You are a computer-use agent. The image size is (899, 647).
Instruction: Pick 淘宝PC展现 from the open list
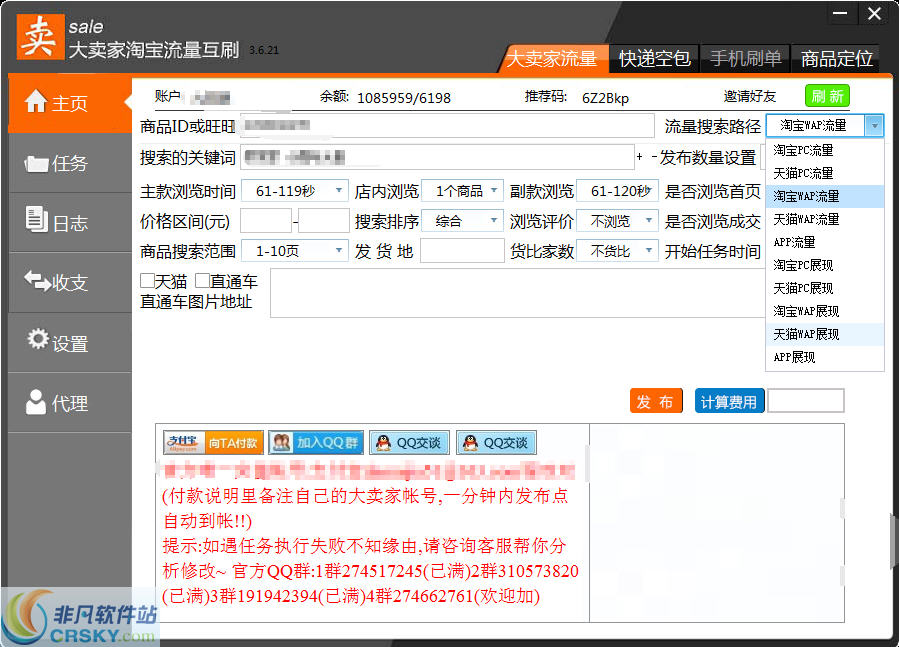click(825, 265)
